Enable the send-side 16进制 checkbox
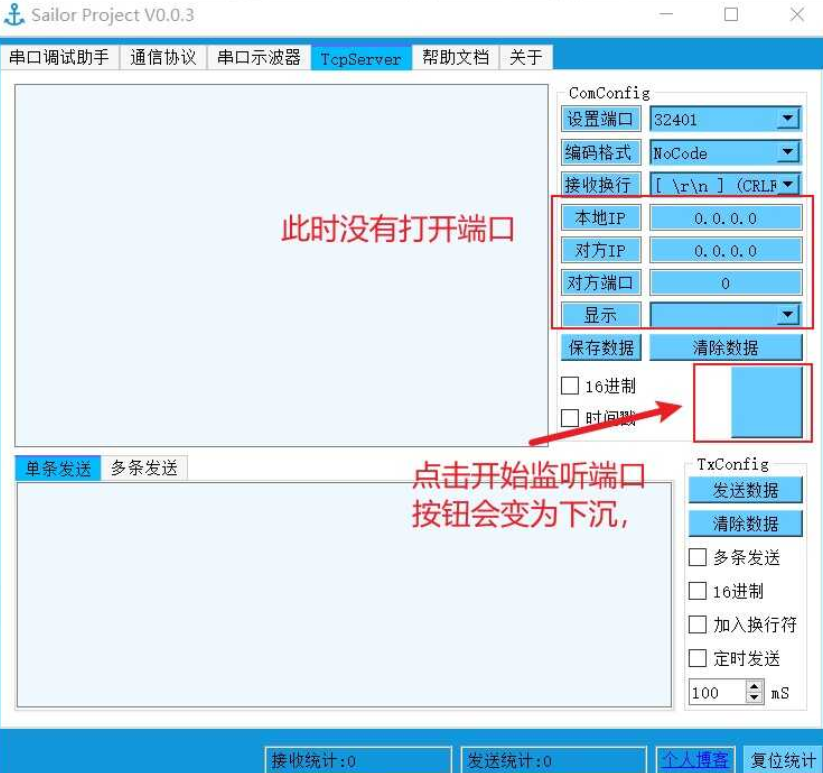This screenshot has height=773, width=823. 697,591
